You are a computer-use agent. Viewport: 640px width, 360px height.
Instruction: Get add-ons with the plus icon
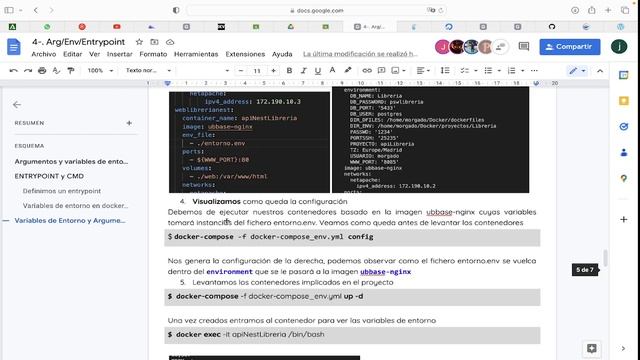point(623,220)
